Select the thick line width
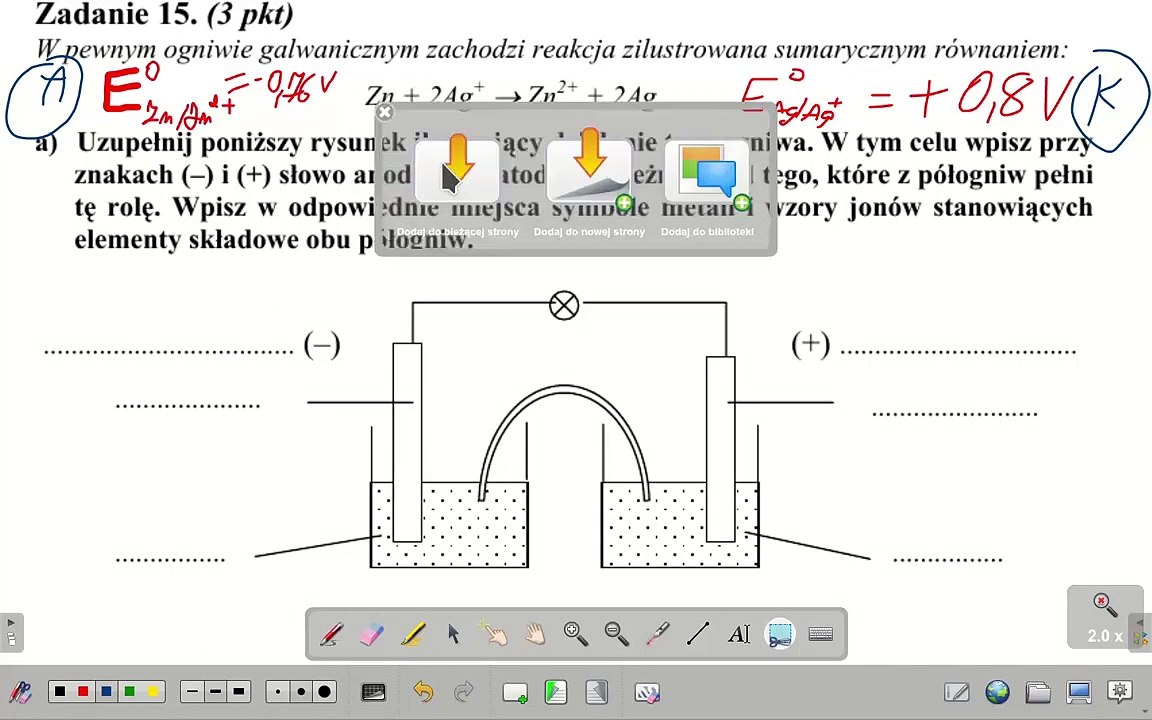 point(239,691)
